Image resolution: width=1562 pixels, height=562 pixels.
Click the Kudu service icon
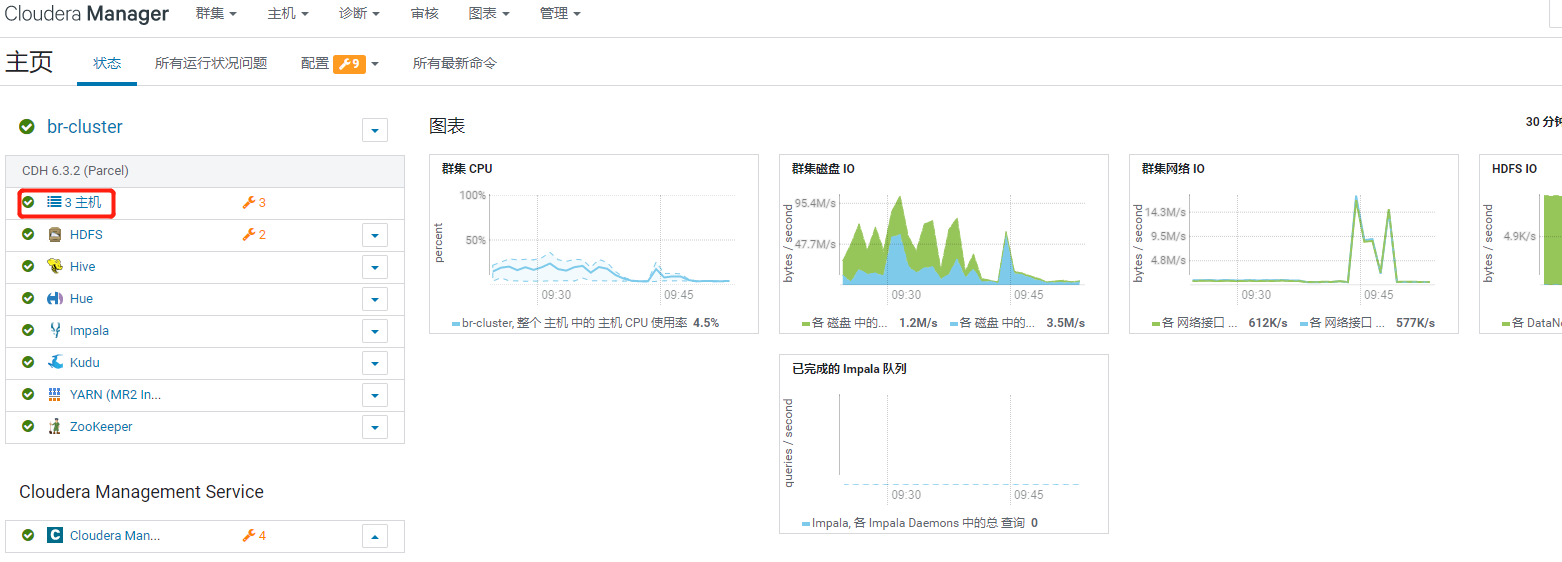tap(55, 363)
